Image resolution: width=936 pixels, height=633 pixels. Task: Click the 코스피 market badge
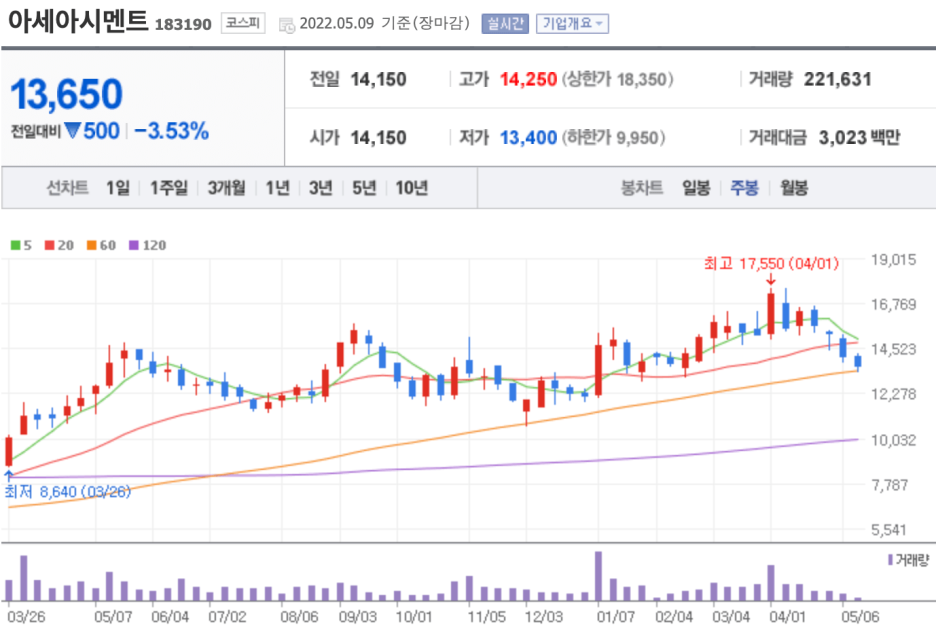coord(243,23)
